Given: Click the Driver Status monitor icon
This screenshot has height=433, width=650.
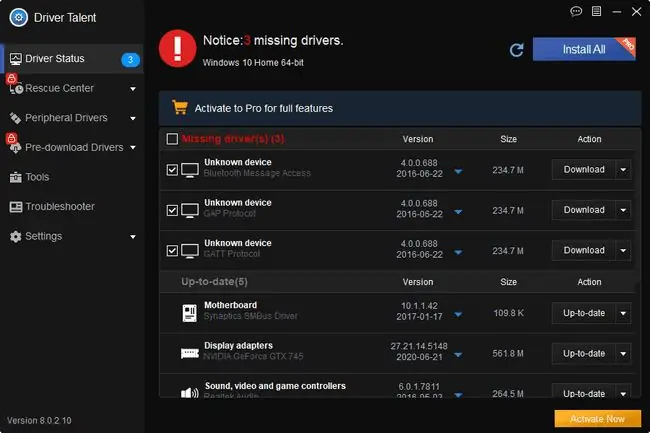Looking at the screenshot, I should pyautogui.click(x=15, y=59).
